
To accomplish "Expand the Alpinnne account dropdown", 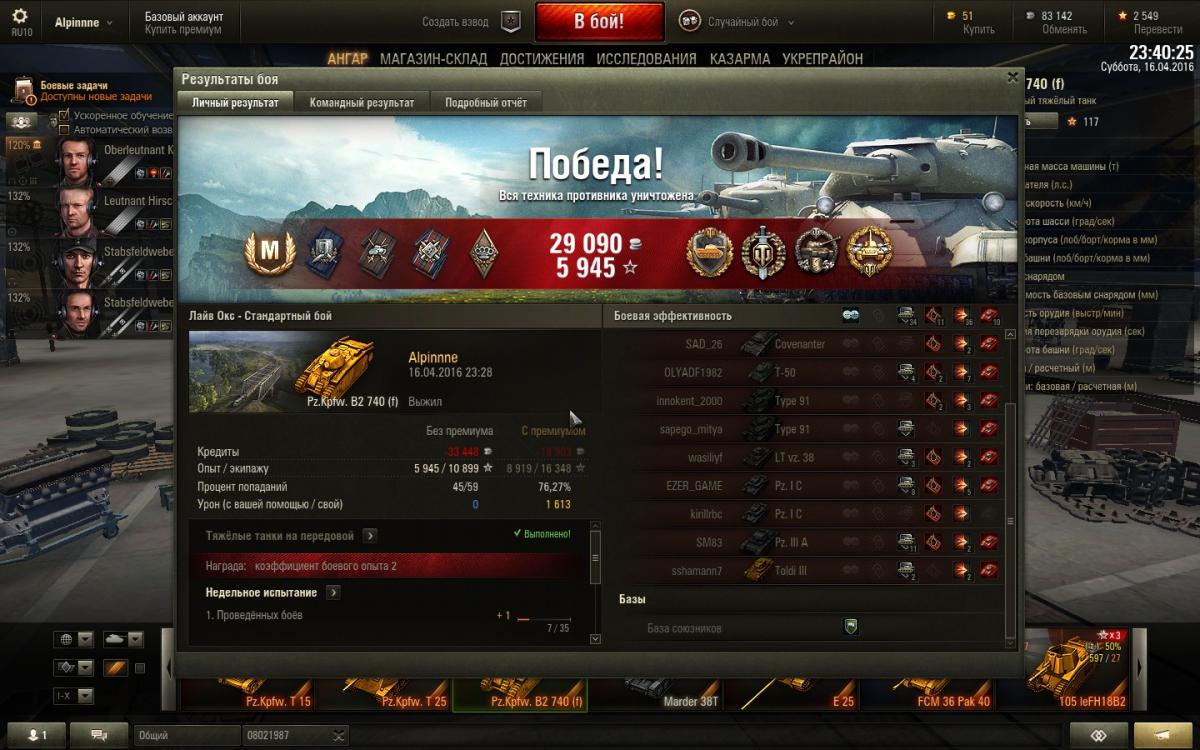I will point(83,22).
